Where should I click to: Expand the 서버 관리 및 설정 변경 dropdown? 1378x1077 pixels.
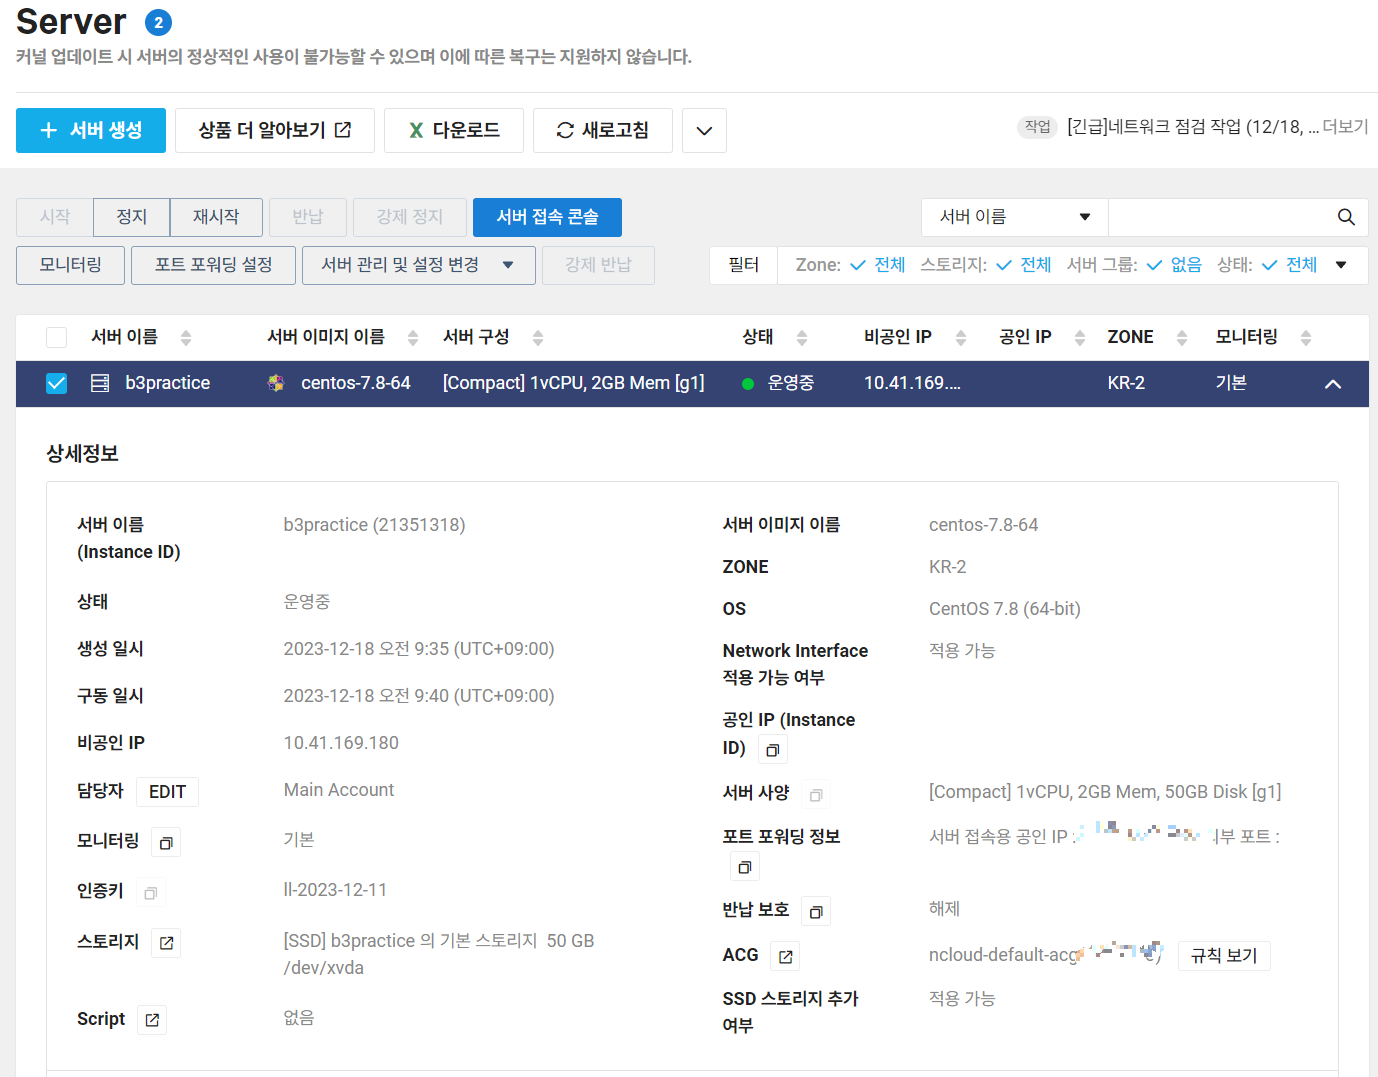coord(418,265)
